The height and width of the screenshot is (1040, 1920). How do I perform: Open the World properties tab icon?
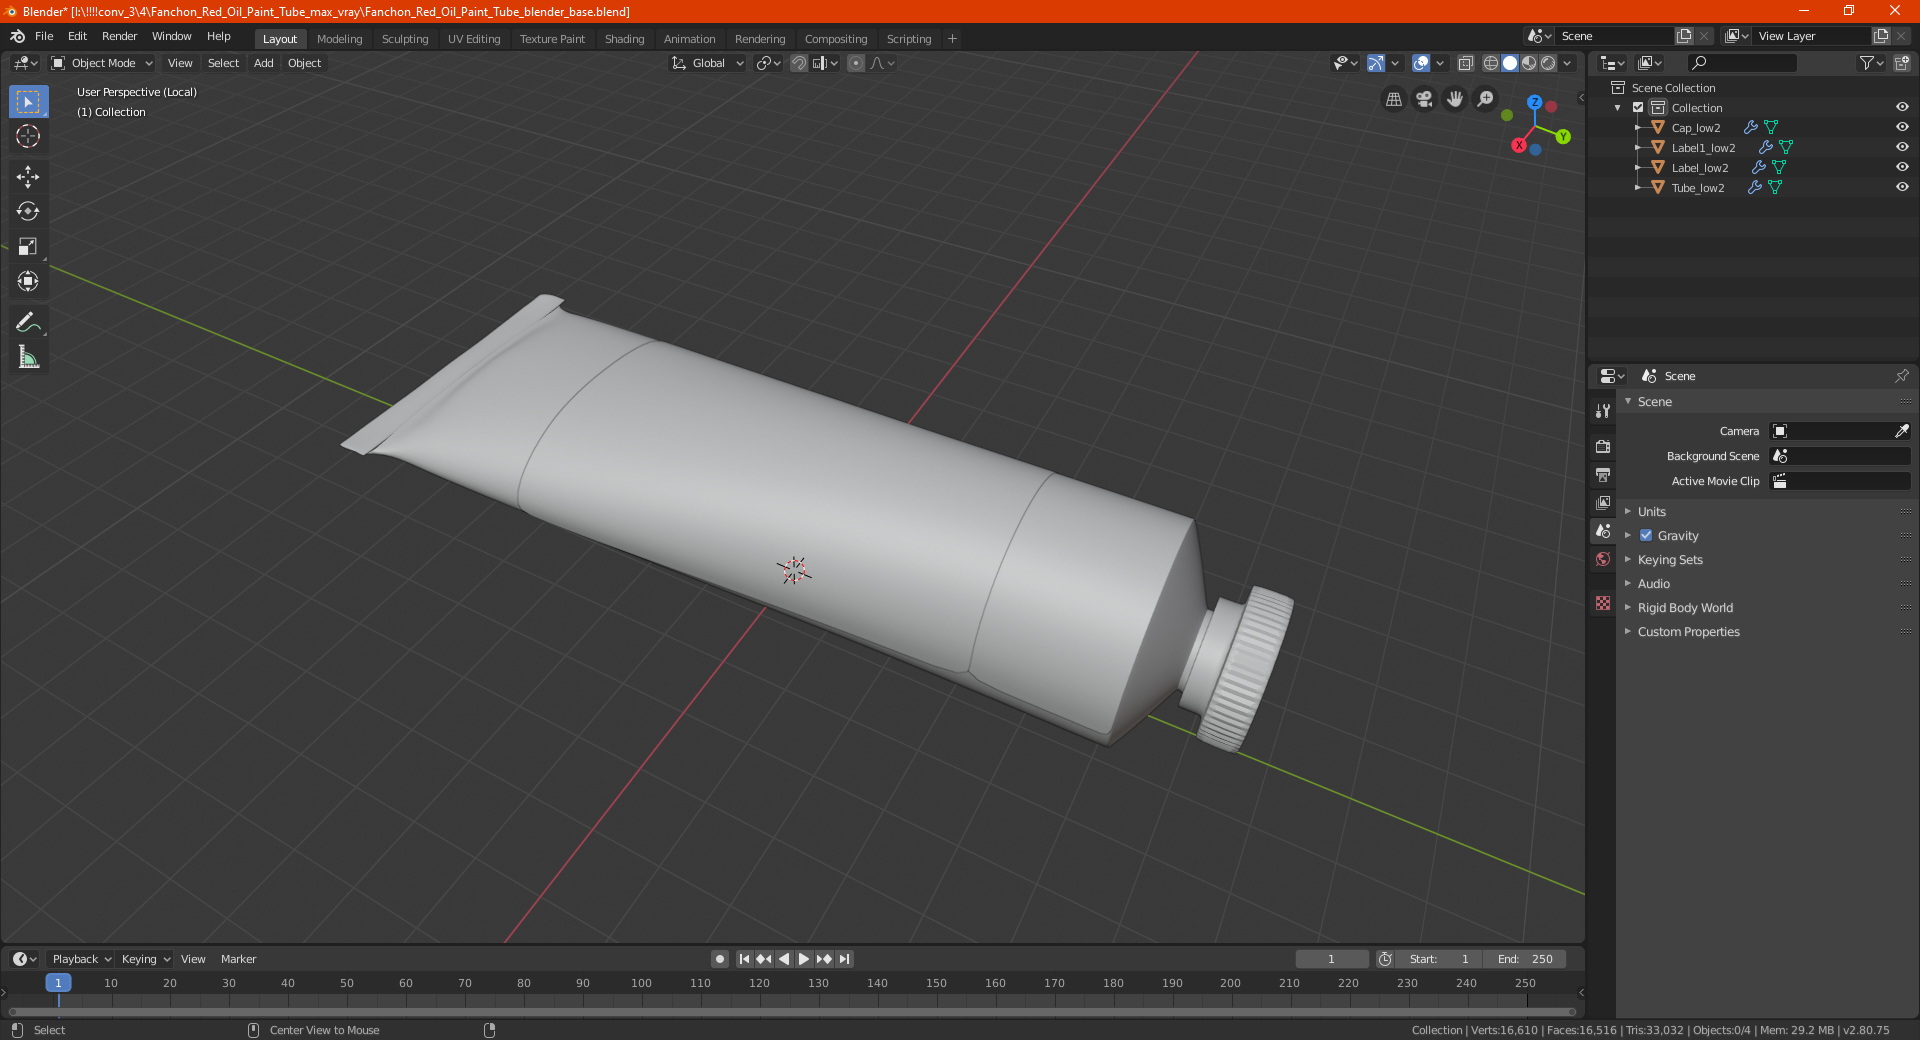[x=1603, y=559]
